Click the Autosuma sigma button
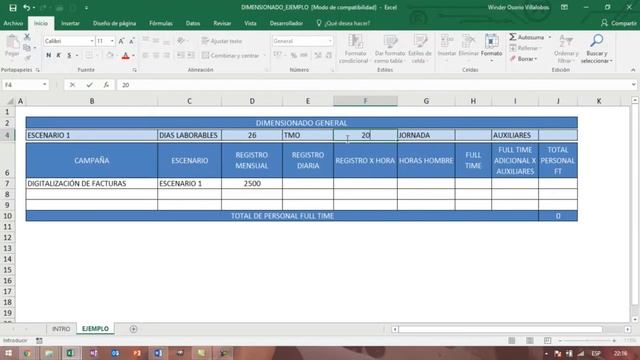640x360 pixels. click(526, 37)
